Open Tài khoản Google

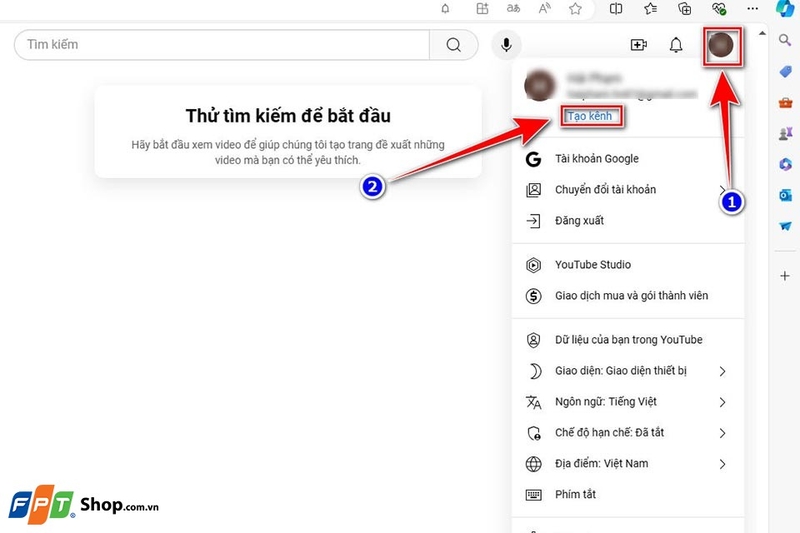pyautogui.click(x=628, y=159)
